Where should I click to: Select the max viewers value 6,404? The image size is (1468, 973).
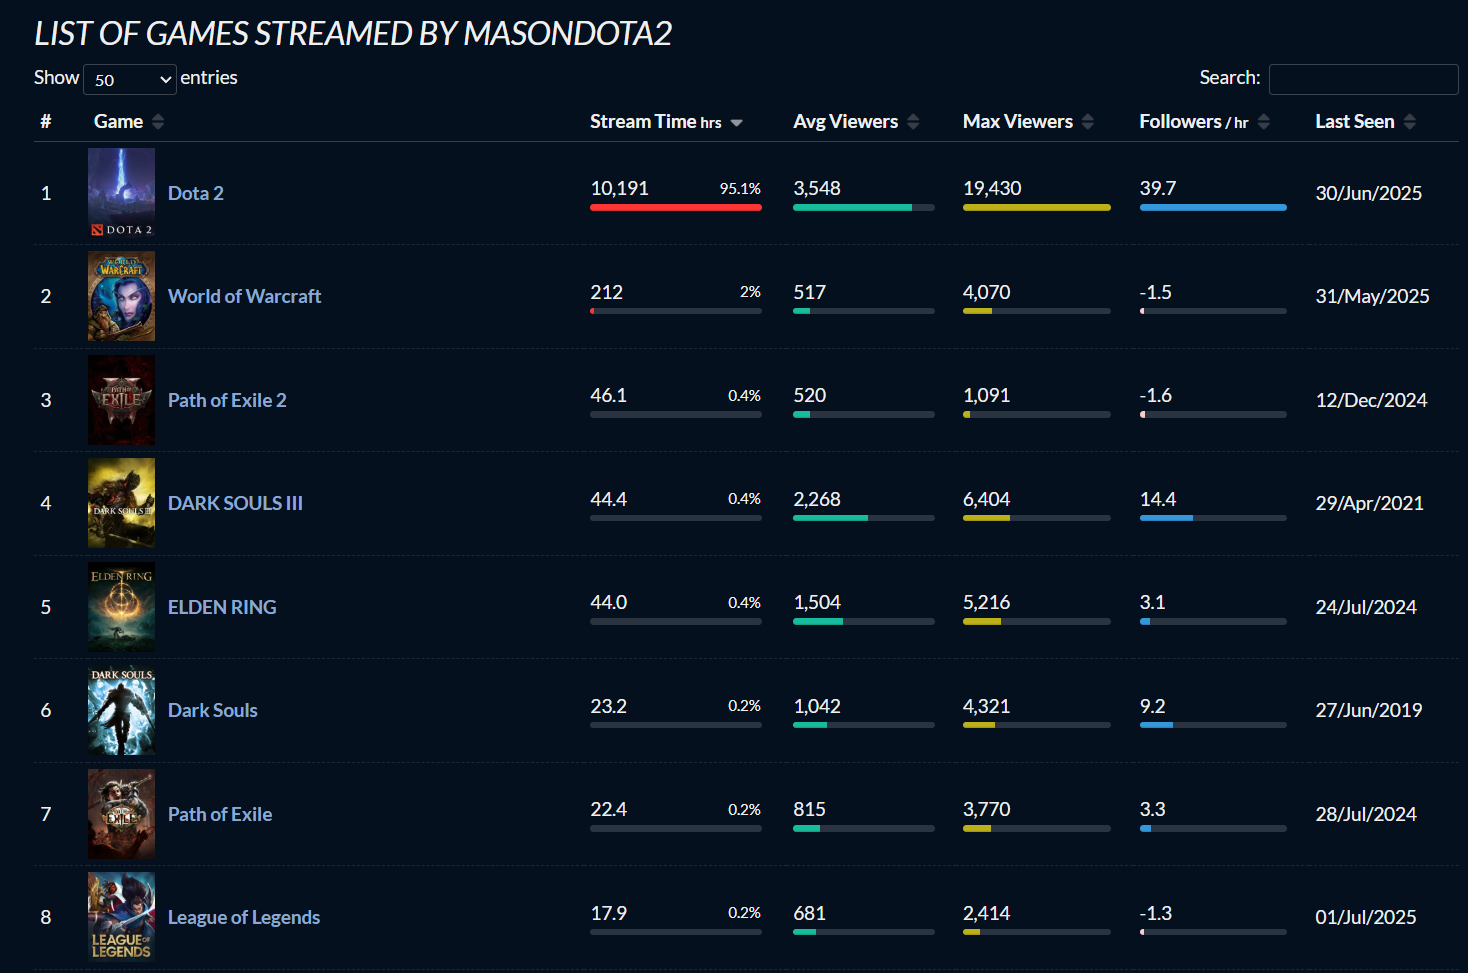(x=986, y=499)
